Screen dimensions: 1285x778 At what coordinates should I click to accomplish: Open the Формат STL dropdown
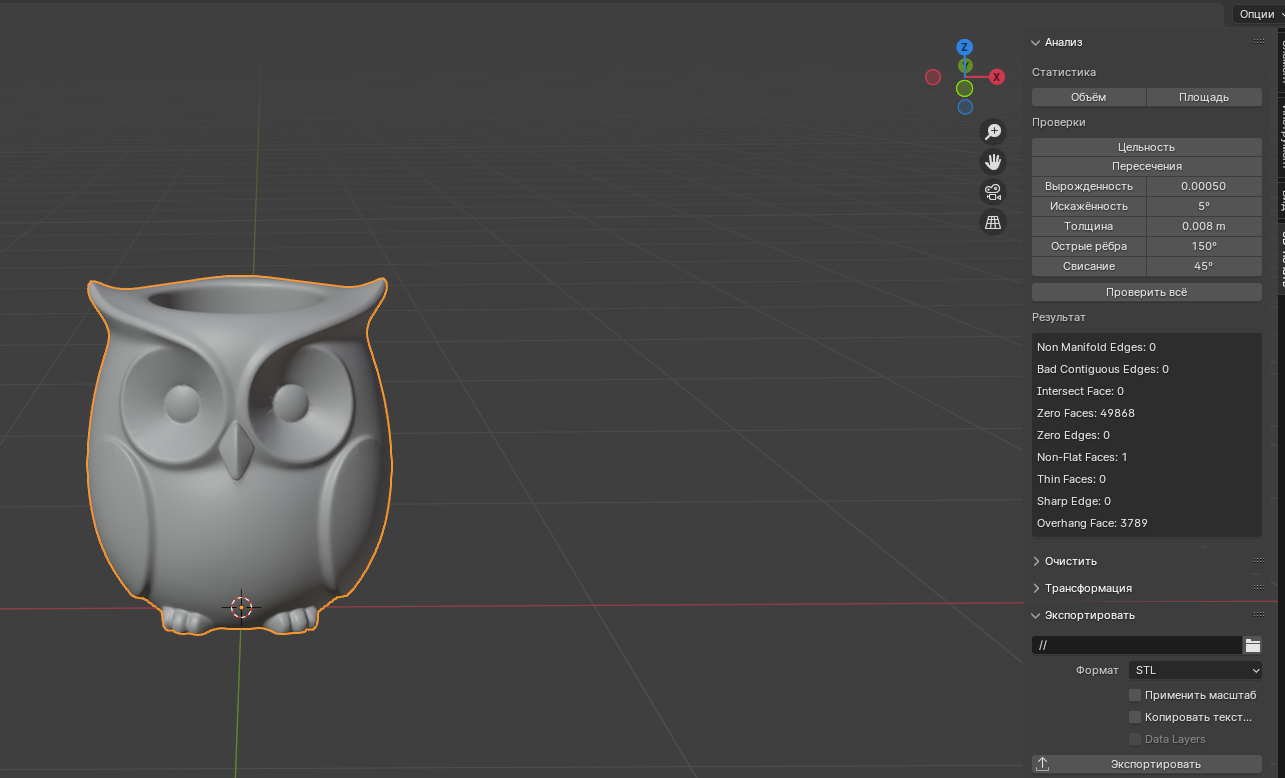1195,670
